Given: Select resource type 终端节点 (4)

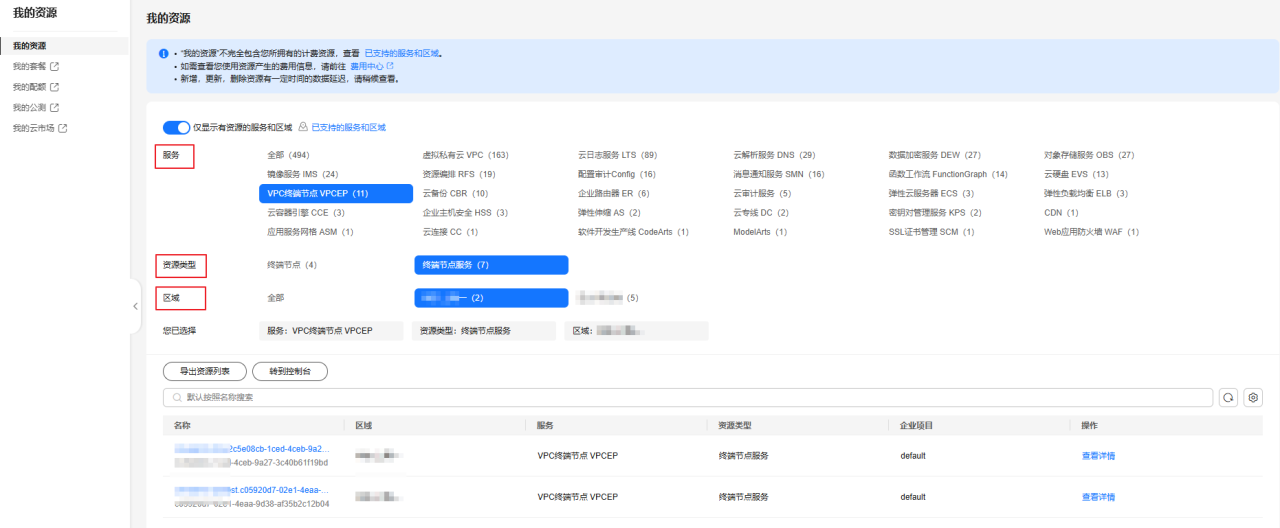Looking at the screenshot, I should [x=291, y=265].
